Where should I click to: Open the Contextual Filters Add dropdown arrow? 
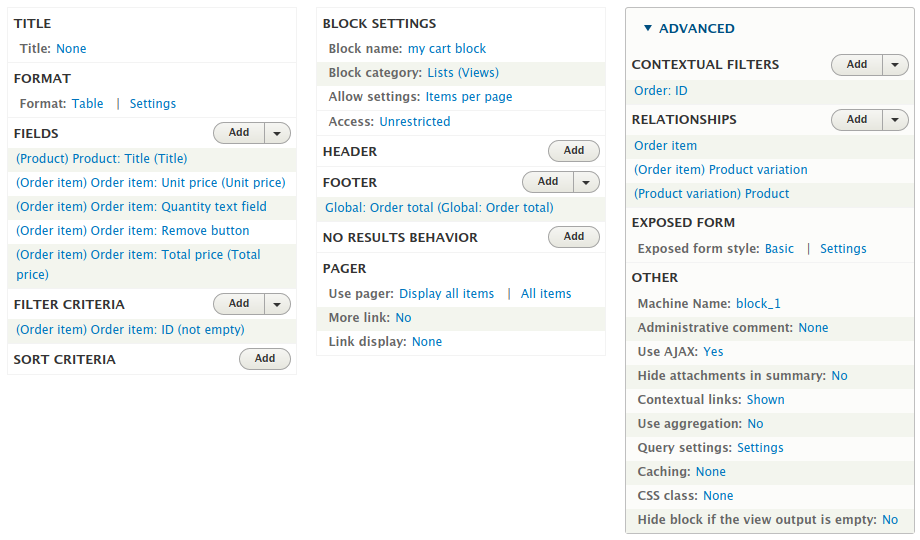click(895, 65)
